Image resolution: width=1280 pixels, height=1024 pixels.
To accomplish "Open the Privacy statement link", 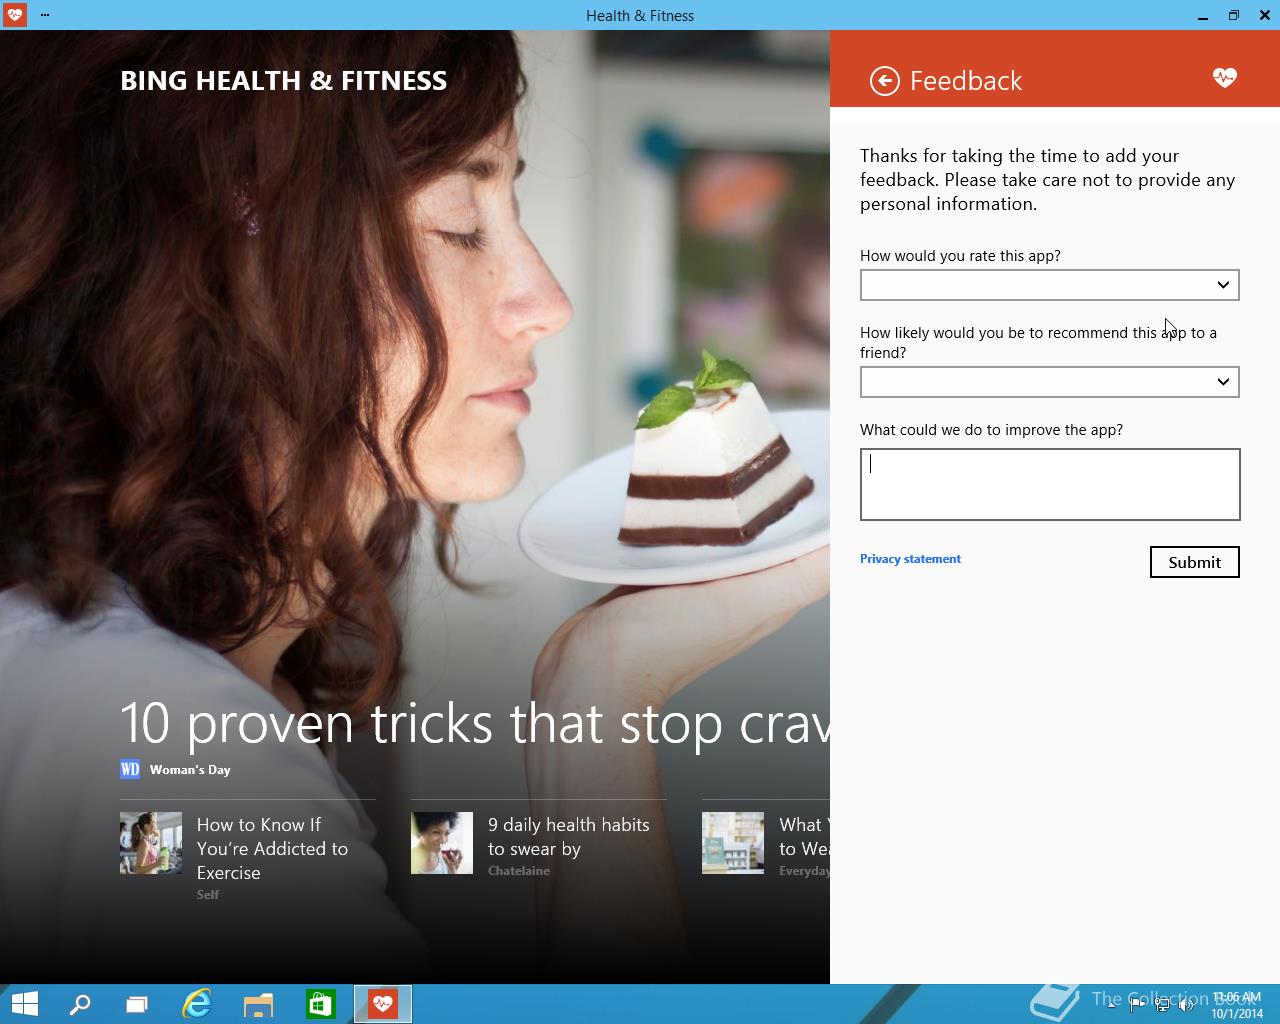I will 910,559.
